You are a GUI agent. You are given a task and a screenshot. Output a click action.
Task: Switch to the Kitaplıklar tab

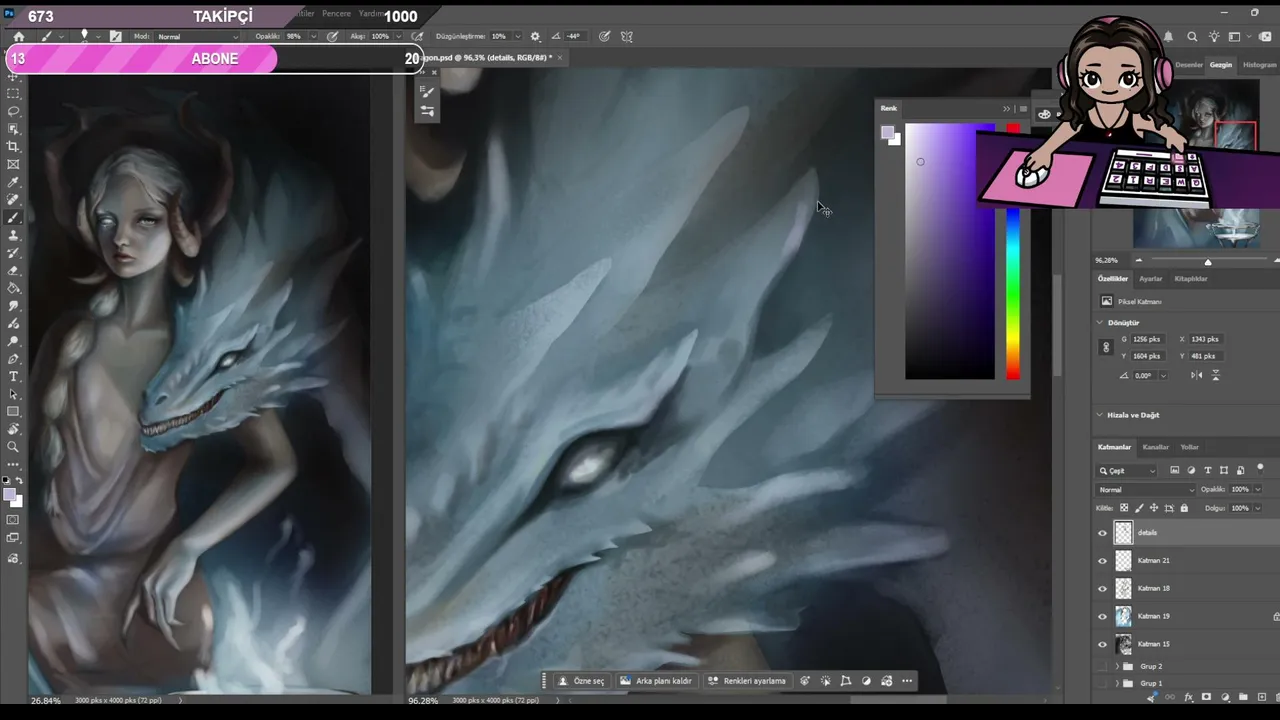[1191, 279]
